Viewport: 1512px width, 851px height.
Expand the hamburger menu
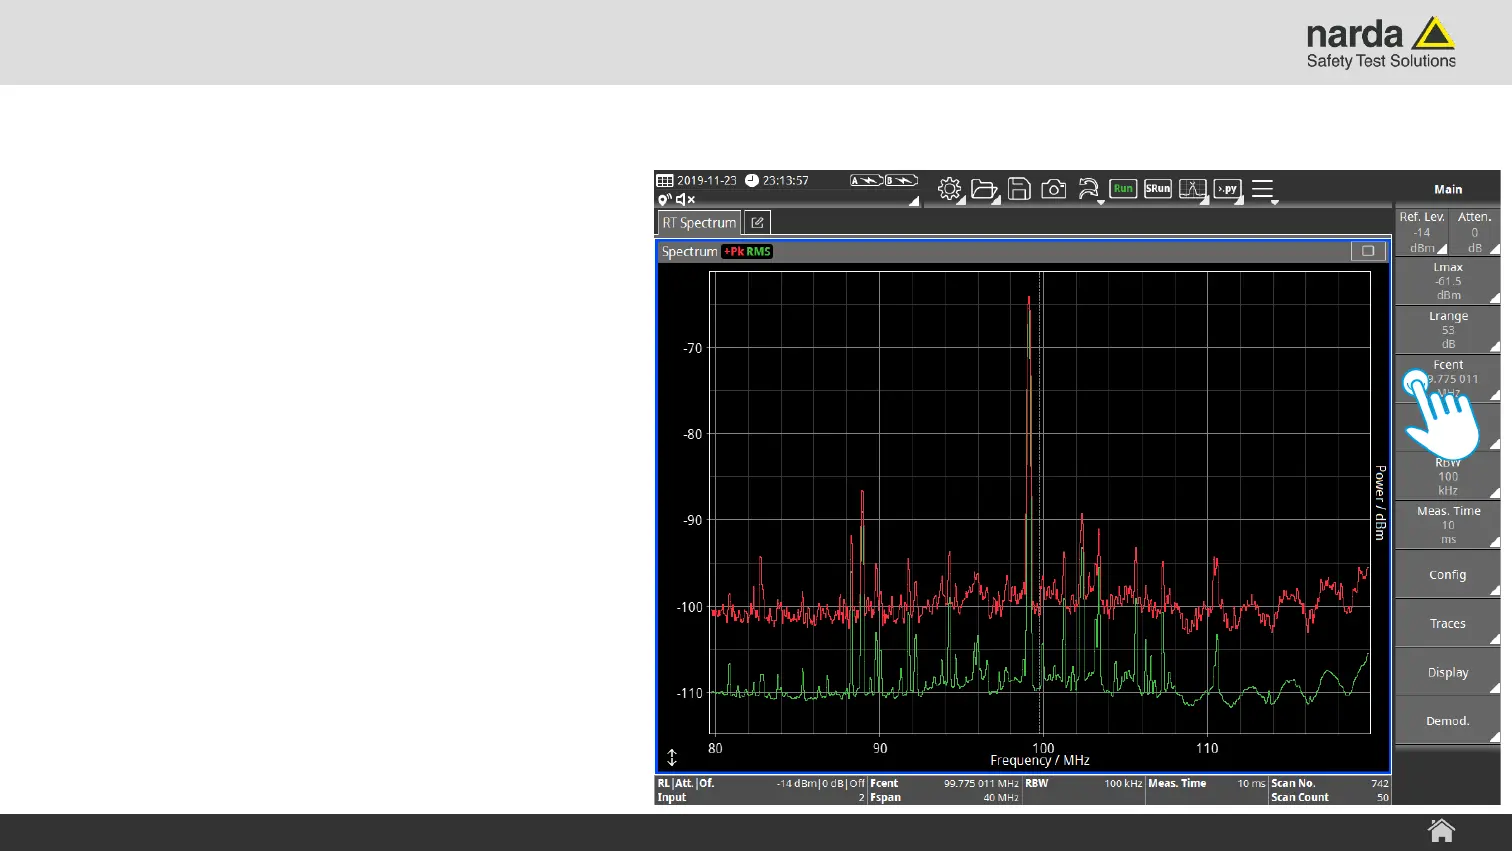pos(1263,189)
